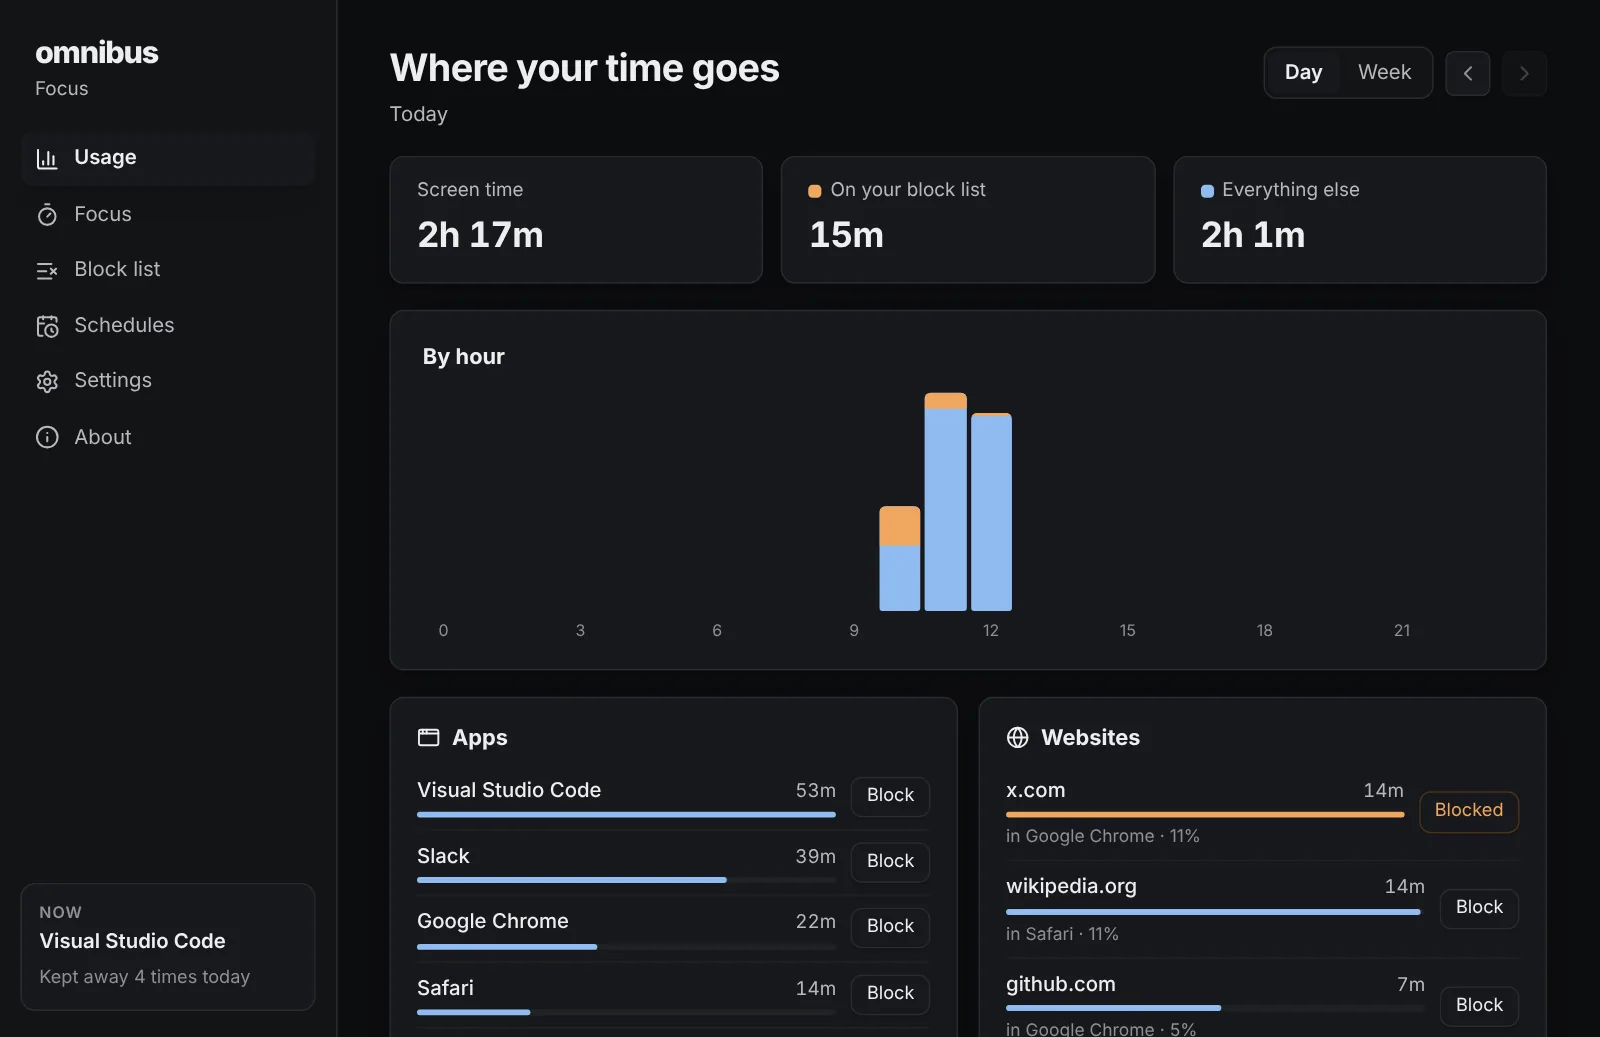The width and height of the screenshot is (1600, 1037).
Task: Click the "in Safari · 11%" text
Action: point(1062,934)
